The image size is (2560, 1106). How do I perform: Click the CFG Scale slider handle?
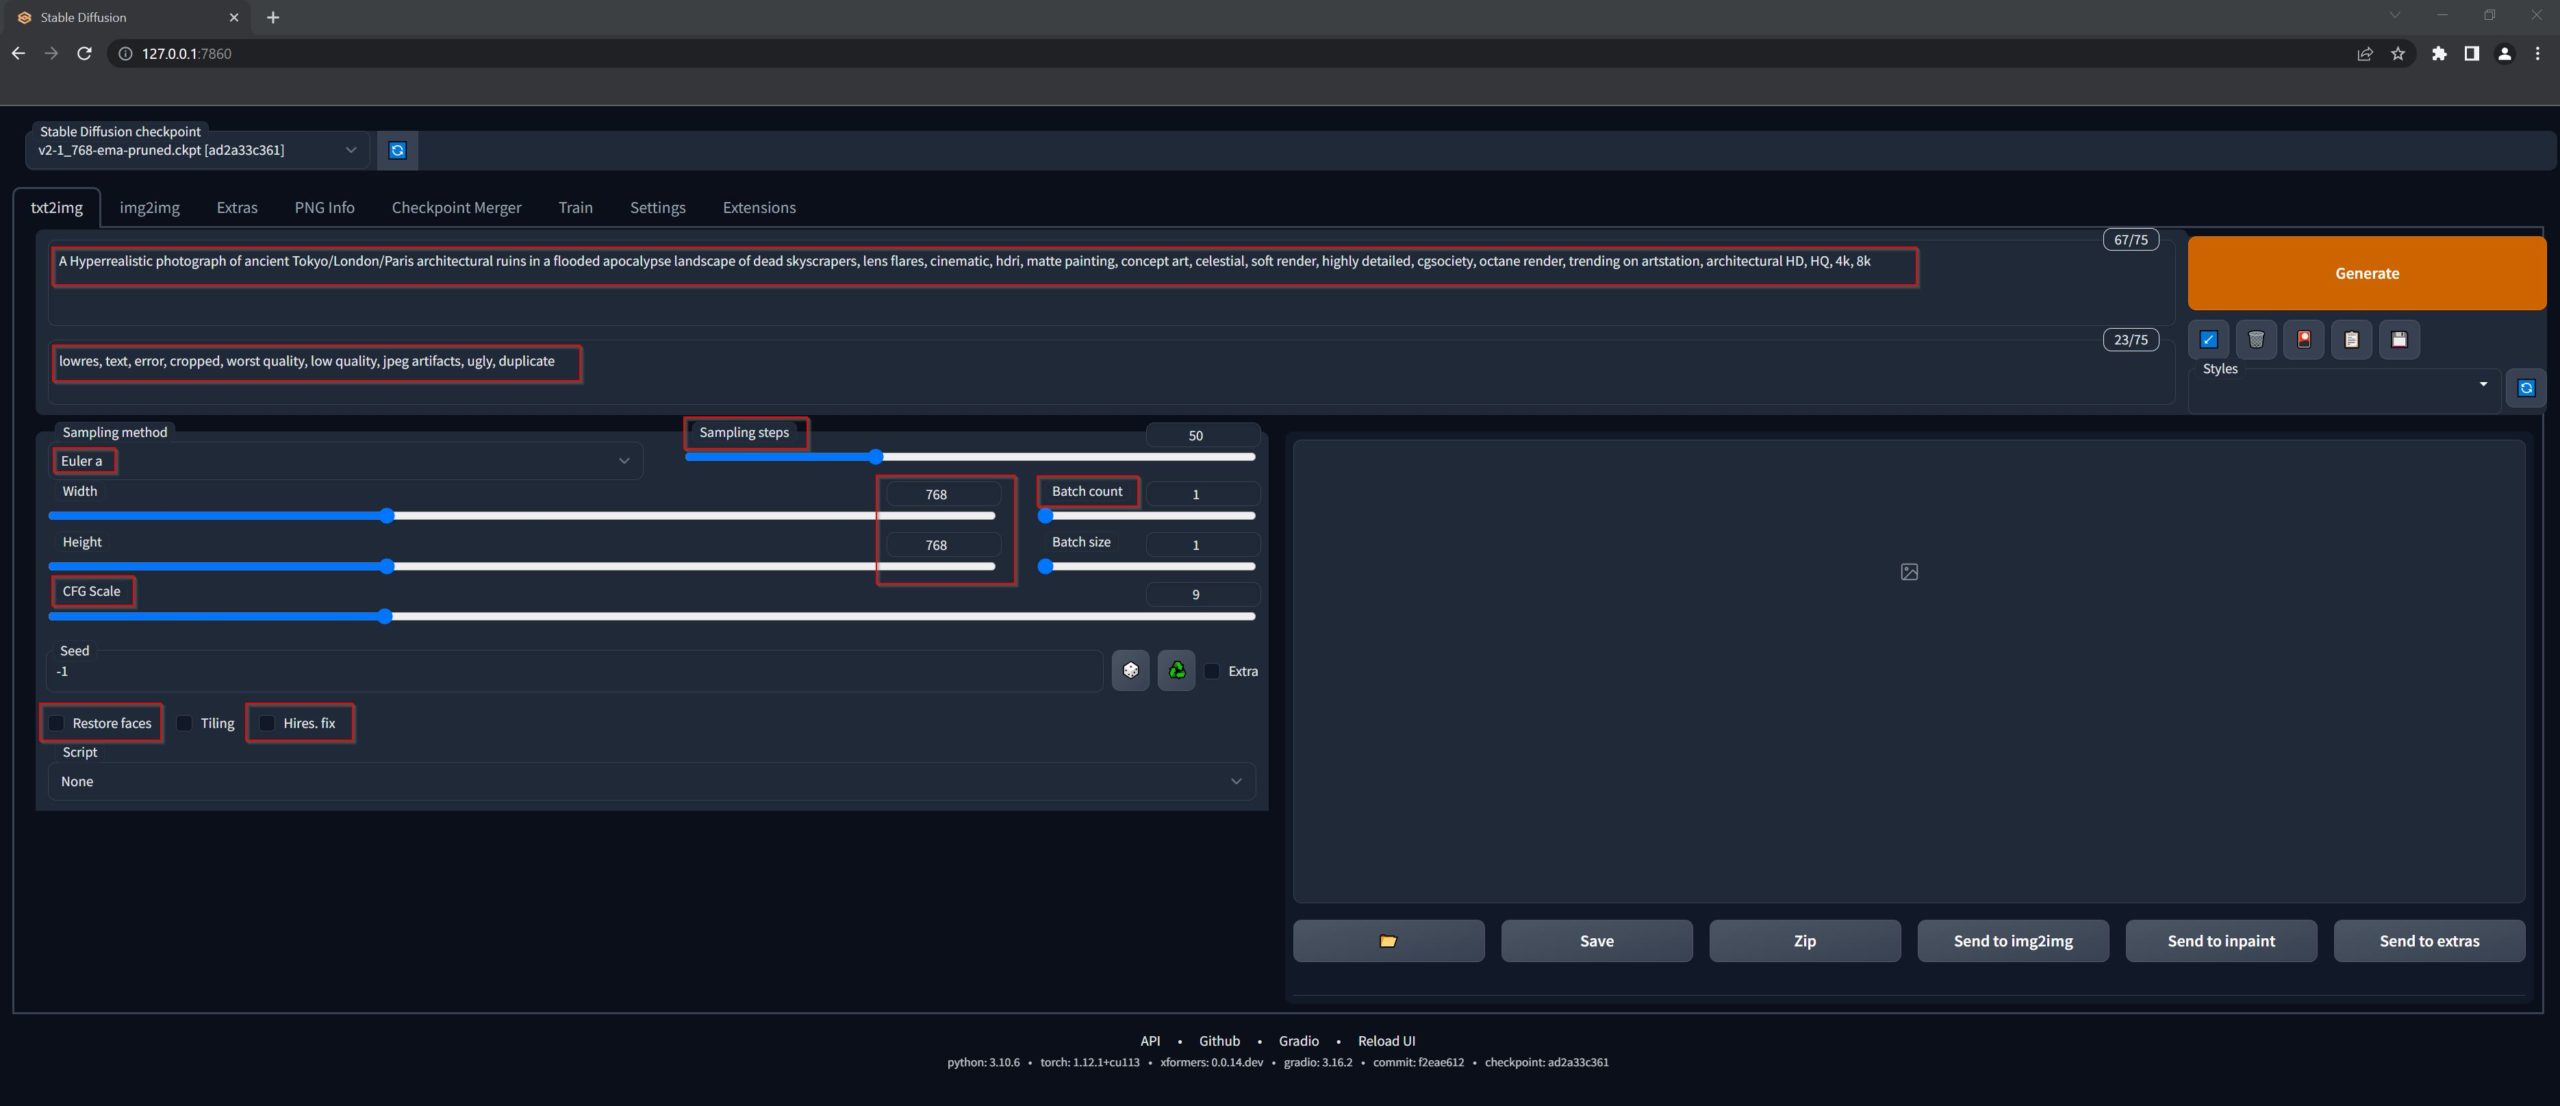click(x=385, y=616)
